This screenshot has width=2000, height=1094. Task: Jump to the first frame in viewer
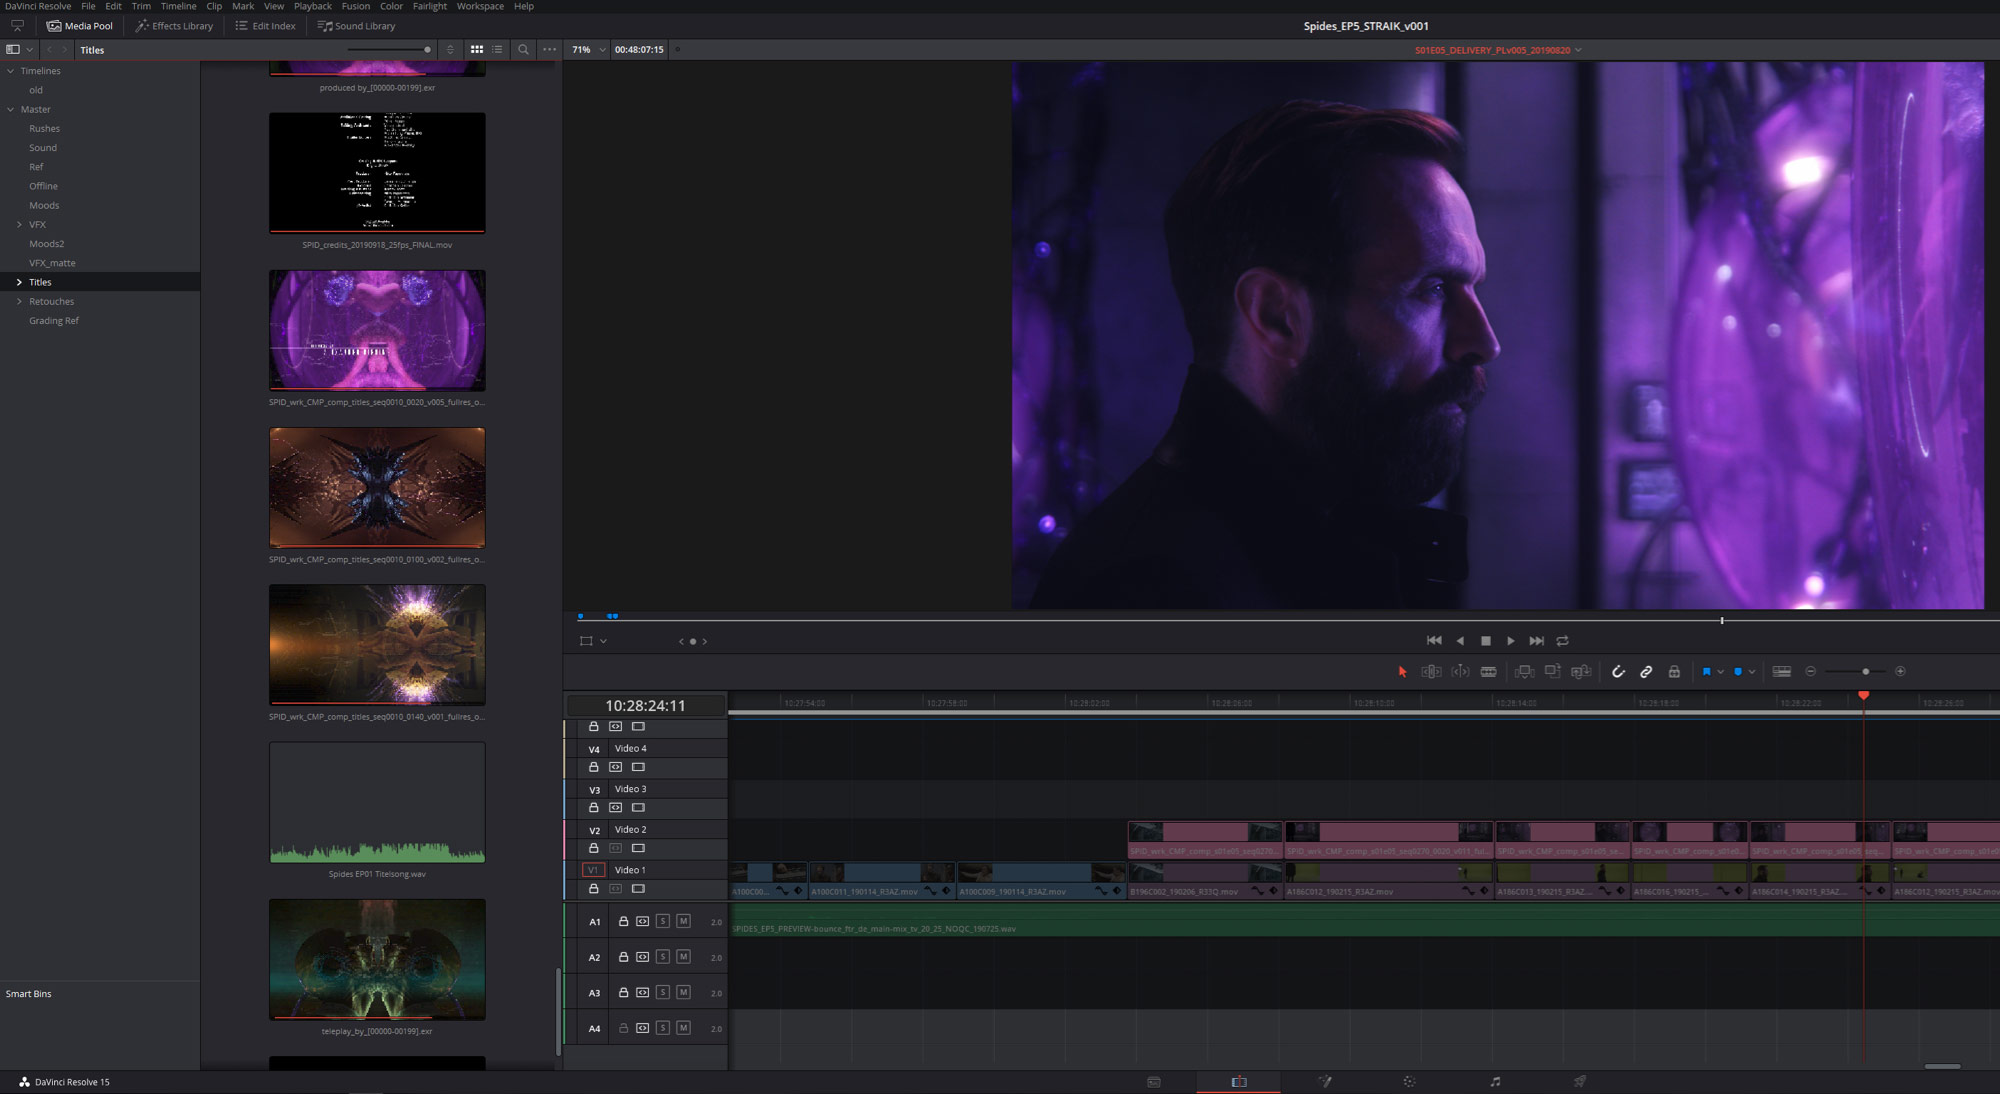pos(1433,641)
